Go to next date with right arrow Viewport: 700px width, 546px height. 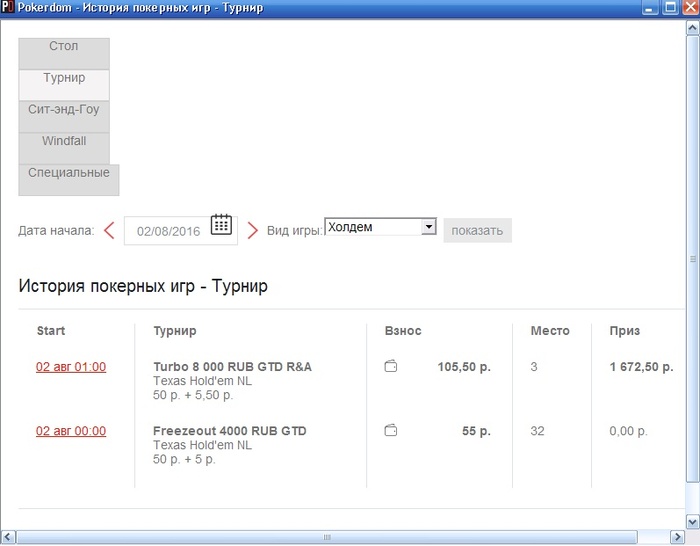[x=253, y=231]
